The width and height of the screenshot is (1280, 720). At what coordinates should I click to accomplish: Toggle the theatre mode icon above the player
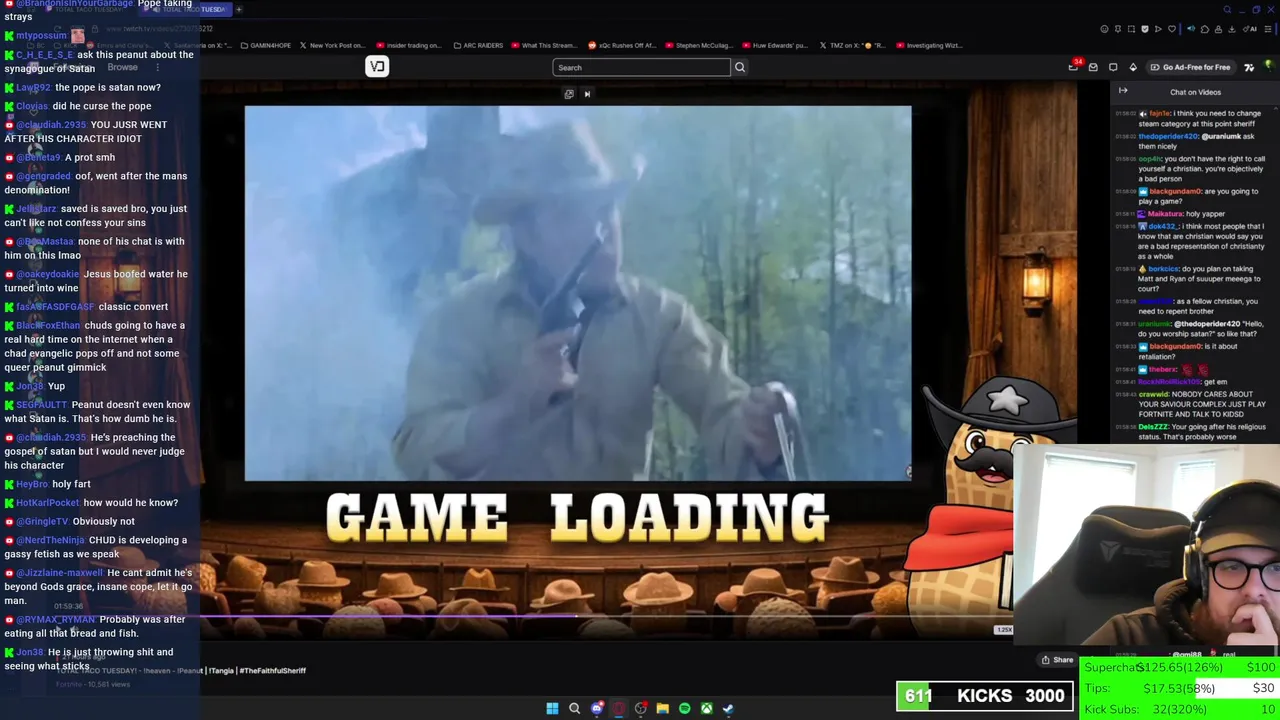(x=569, y=94)
